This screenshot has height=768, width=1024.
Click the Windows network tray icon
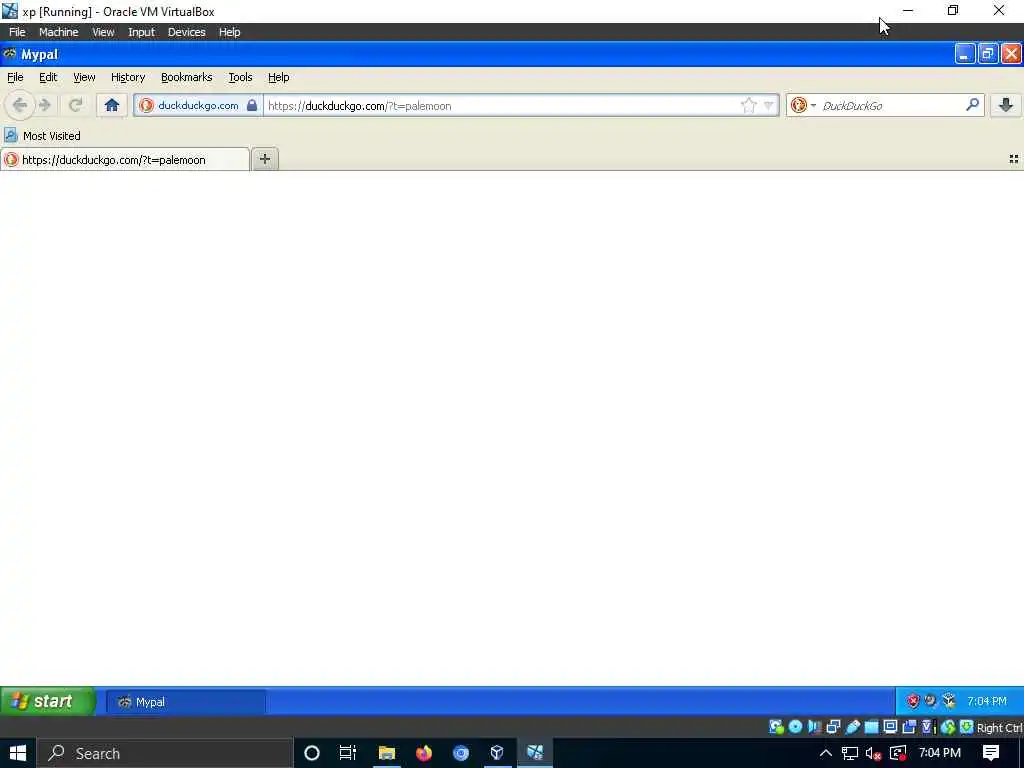850,754
